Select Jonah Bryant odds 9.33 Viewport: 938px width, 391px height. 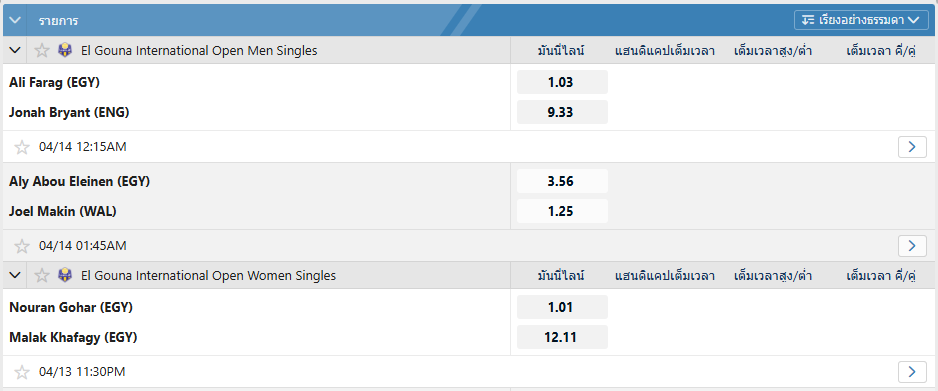[562, 112]
